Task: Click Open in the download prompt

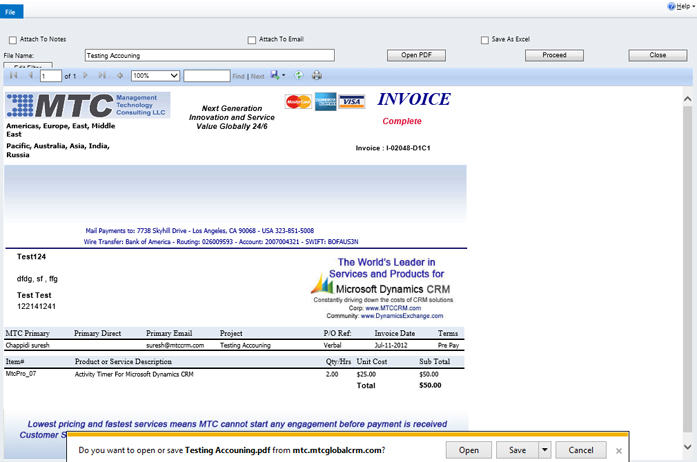Action: coord(468,450)
